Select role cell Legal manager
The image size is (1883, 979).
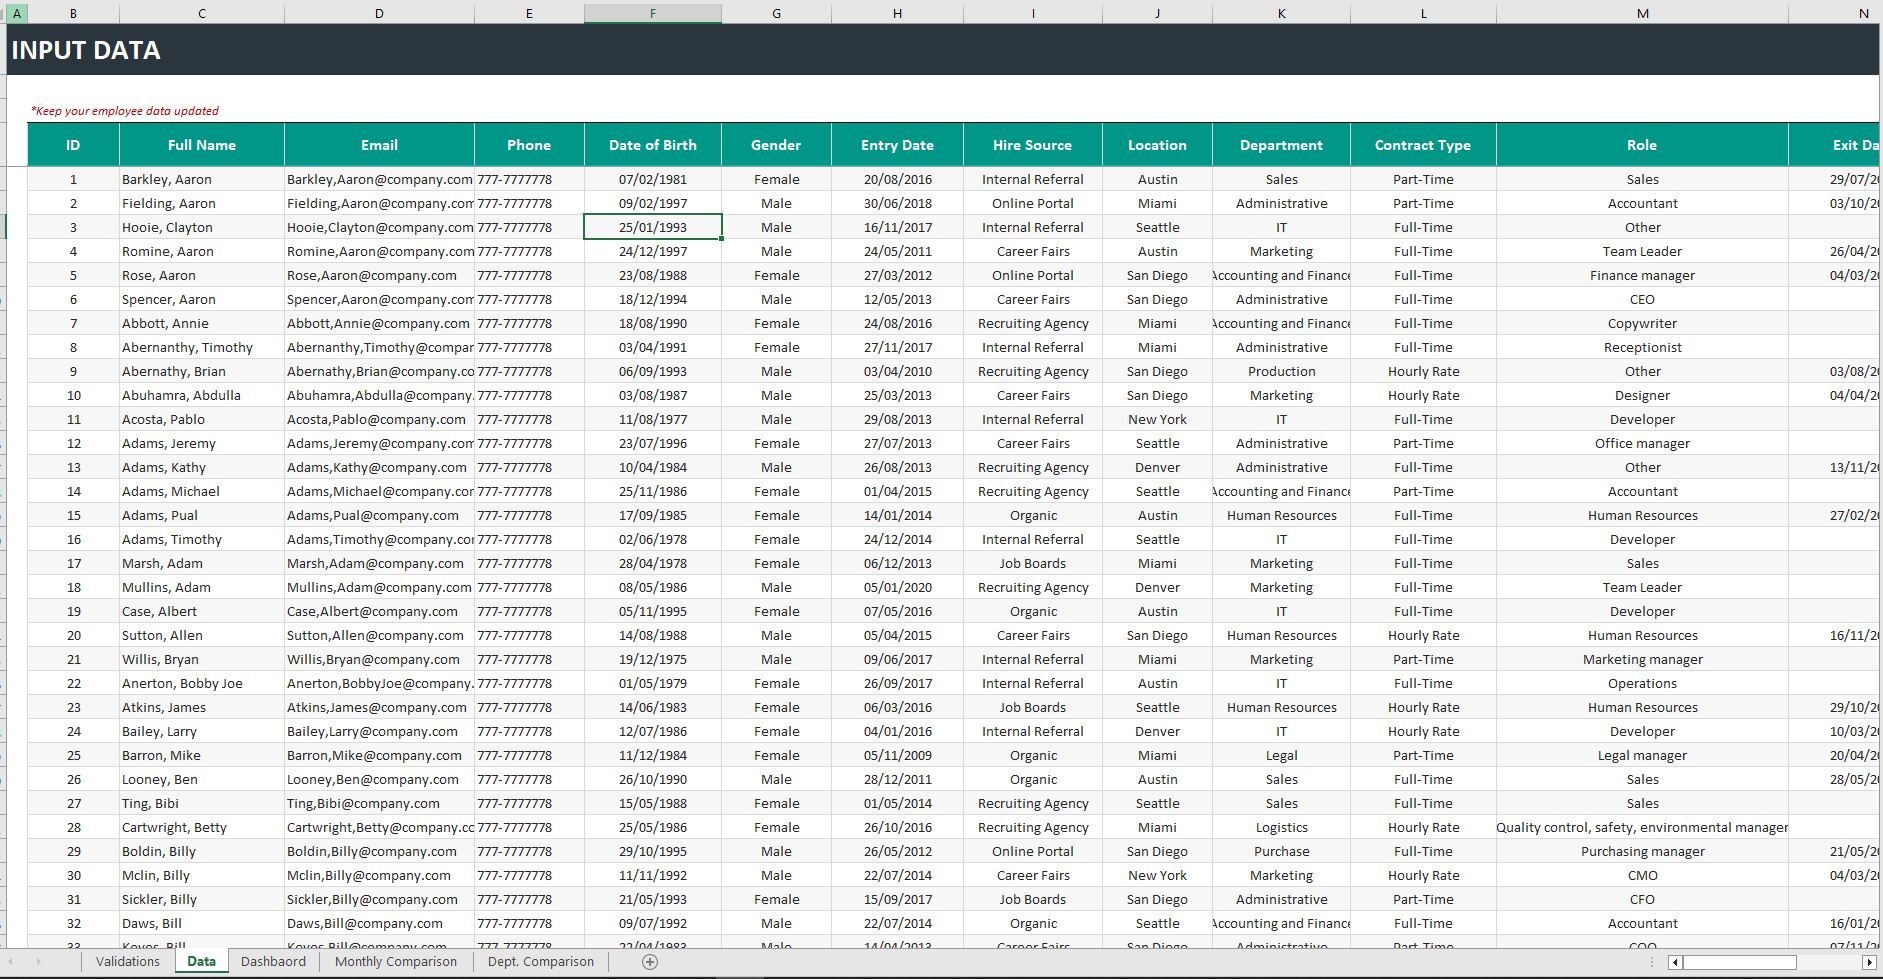[1642, 755]
